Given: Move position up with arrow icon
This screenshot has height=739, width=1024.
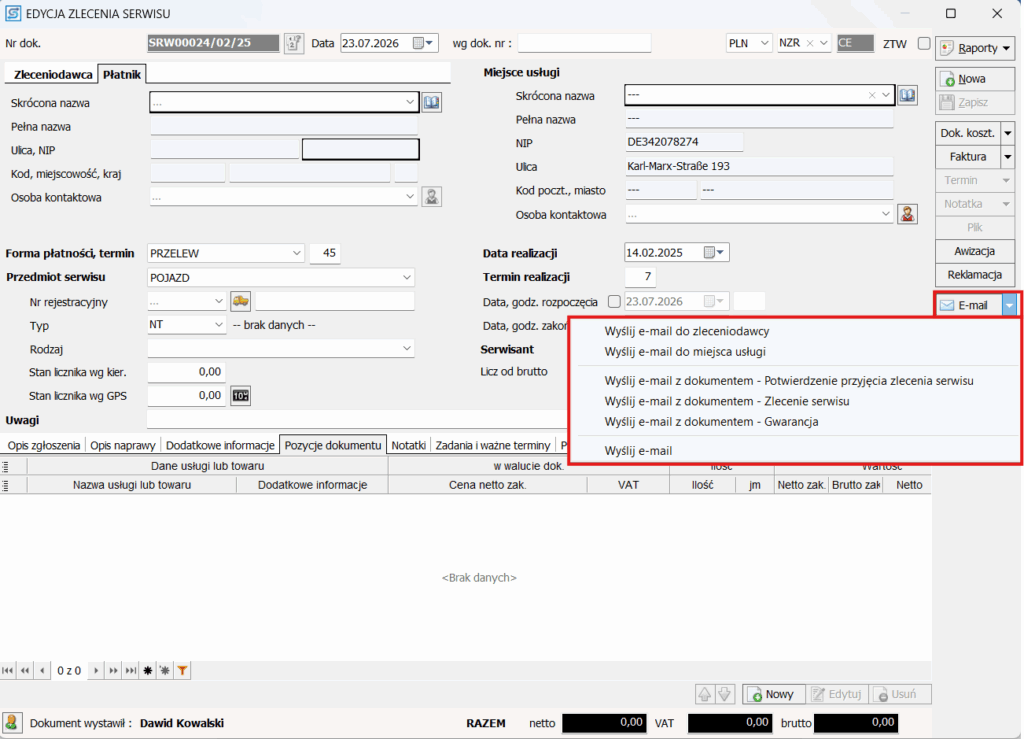Looking at the screenshot, I should coord(705,694).
